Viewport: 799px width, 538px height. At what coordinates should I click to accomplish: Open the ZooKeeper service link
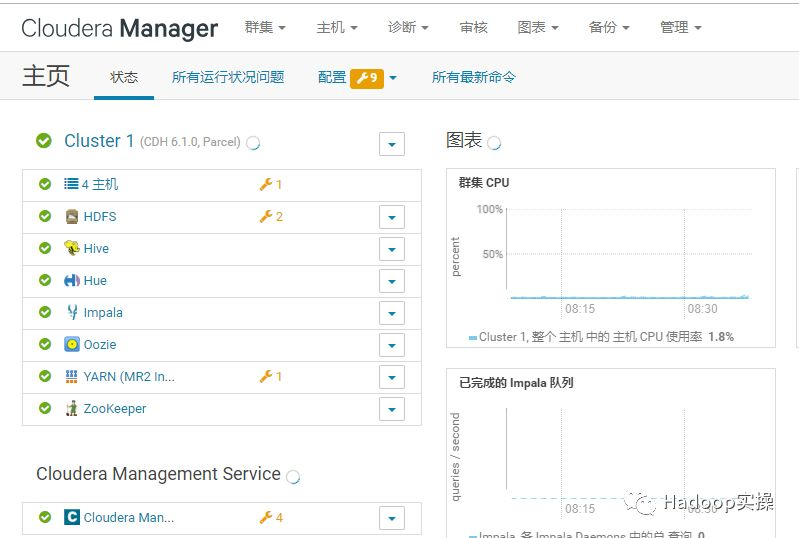pyautogui.click(x=115, y=409)
